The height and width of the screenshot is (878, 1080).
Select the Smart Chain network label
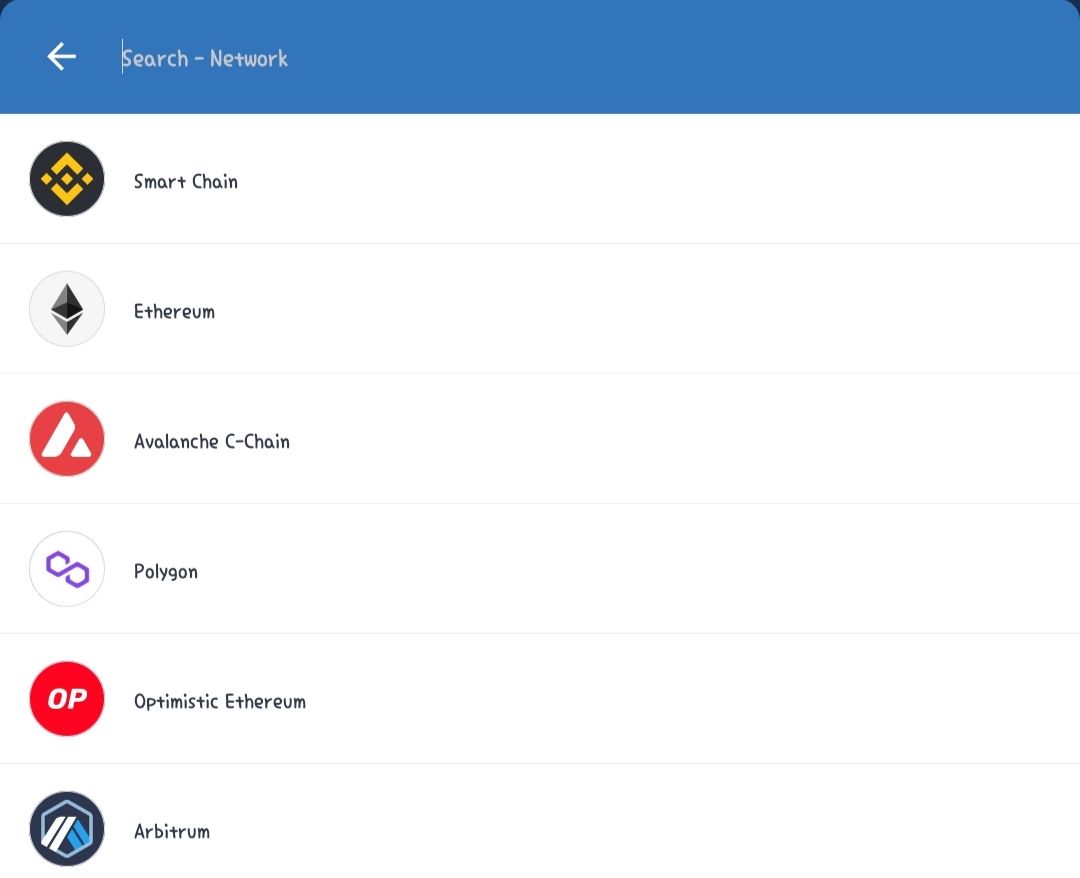(186, 181)
